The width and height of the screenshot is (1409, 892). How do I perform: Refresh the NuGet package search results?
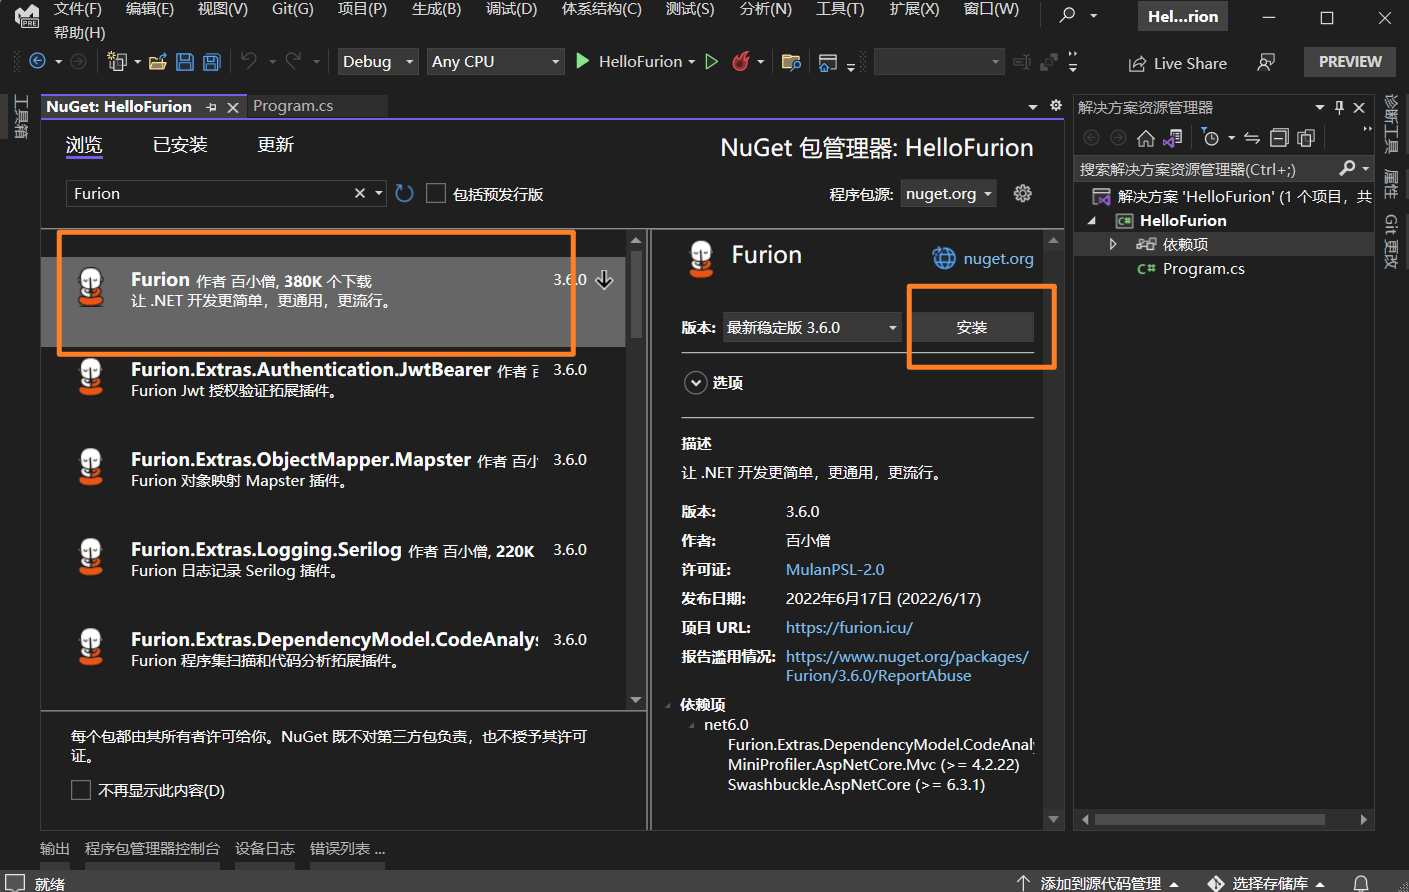coord(404,193)
